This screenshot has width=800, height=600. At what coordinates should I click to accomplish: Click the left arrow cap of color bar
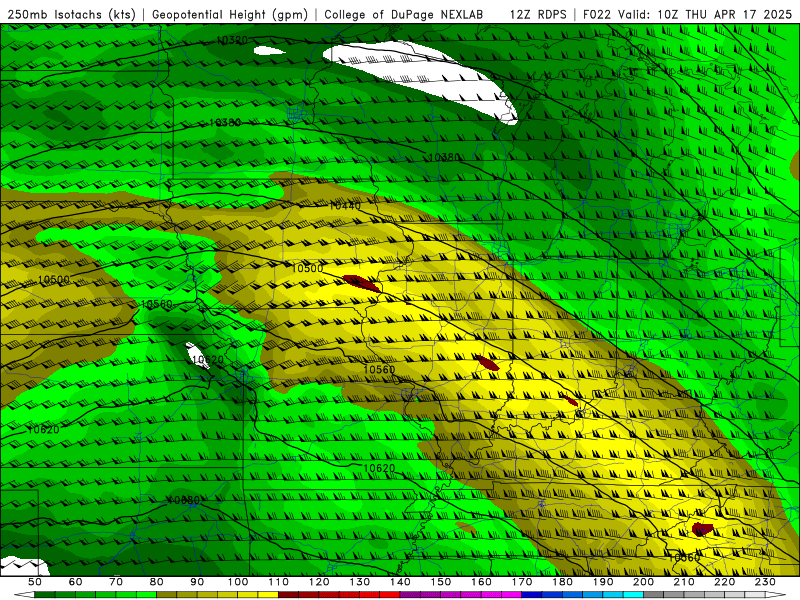[x=24, y=595]
